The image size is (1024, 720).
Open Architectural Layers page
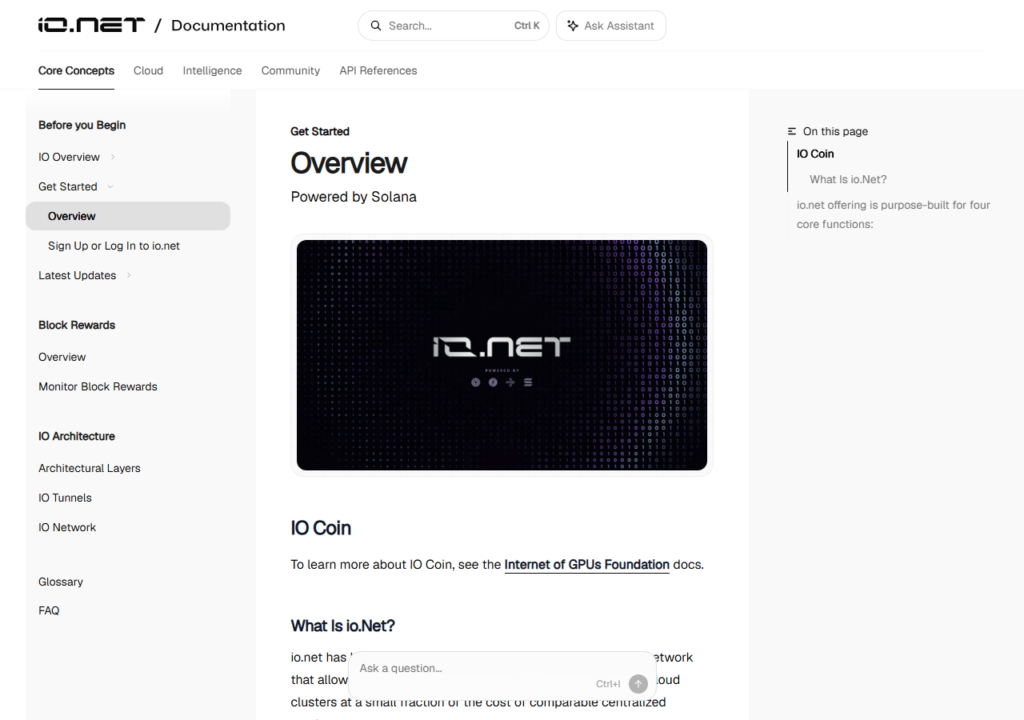tap(89, 468)
